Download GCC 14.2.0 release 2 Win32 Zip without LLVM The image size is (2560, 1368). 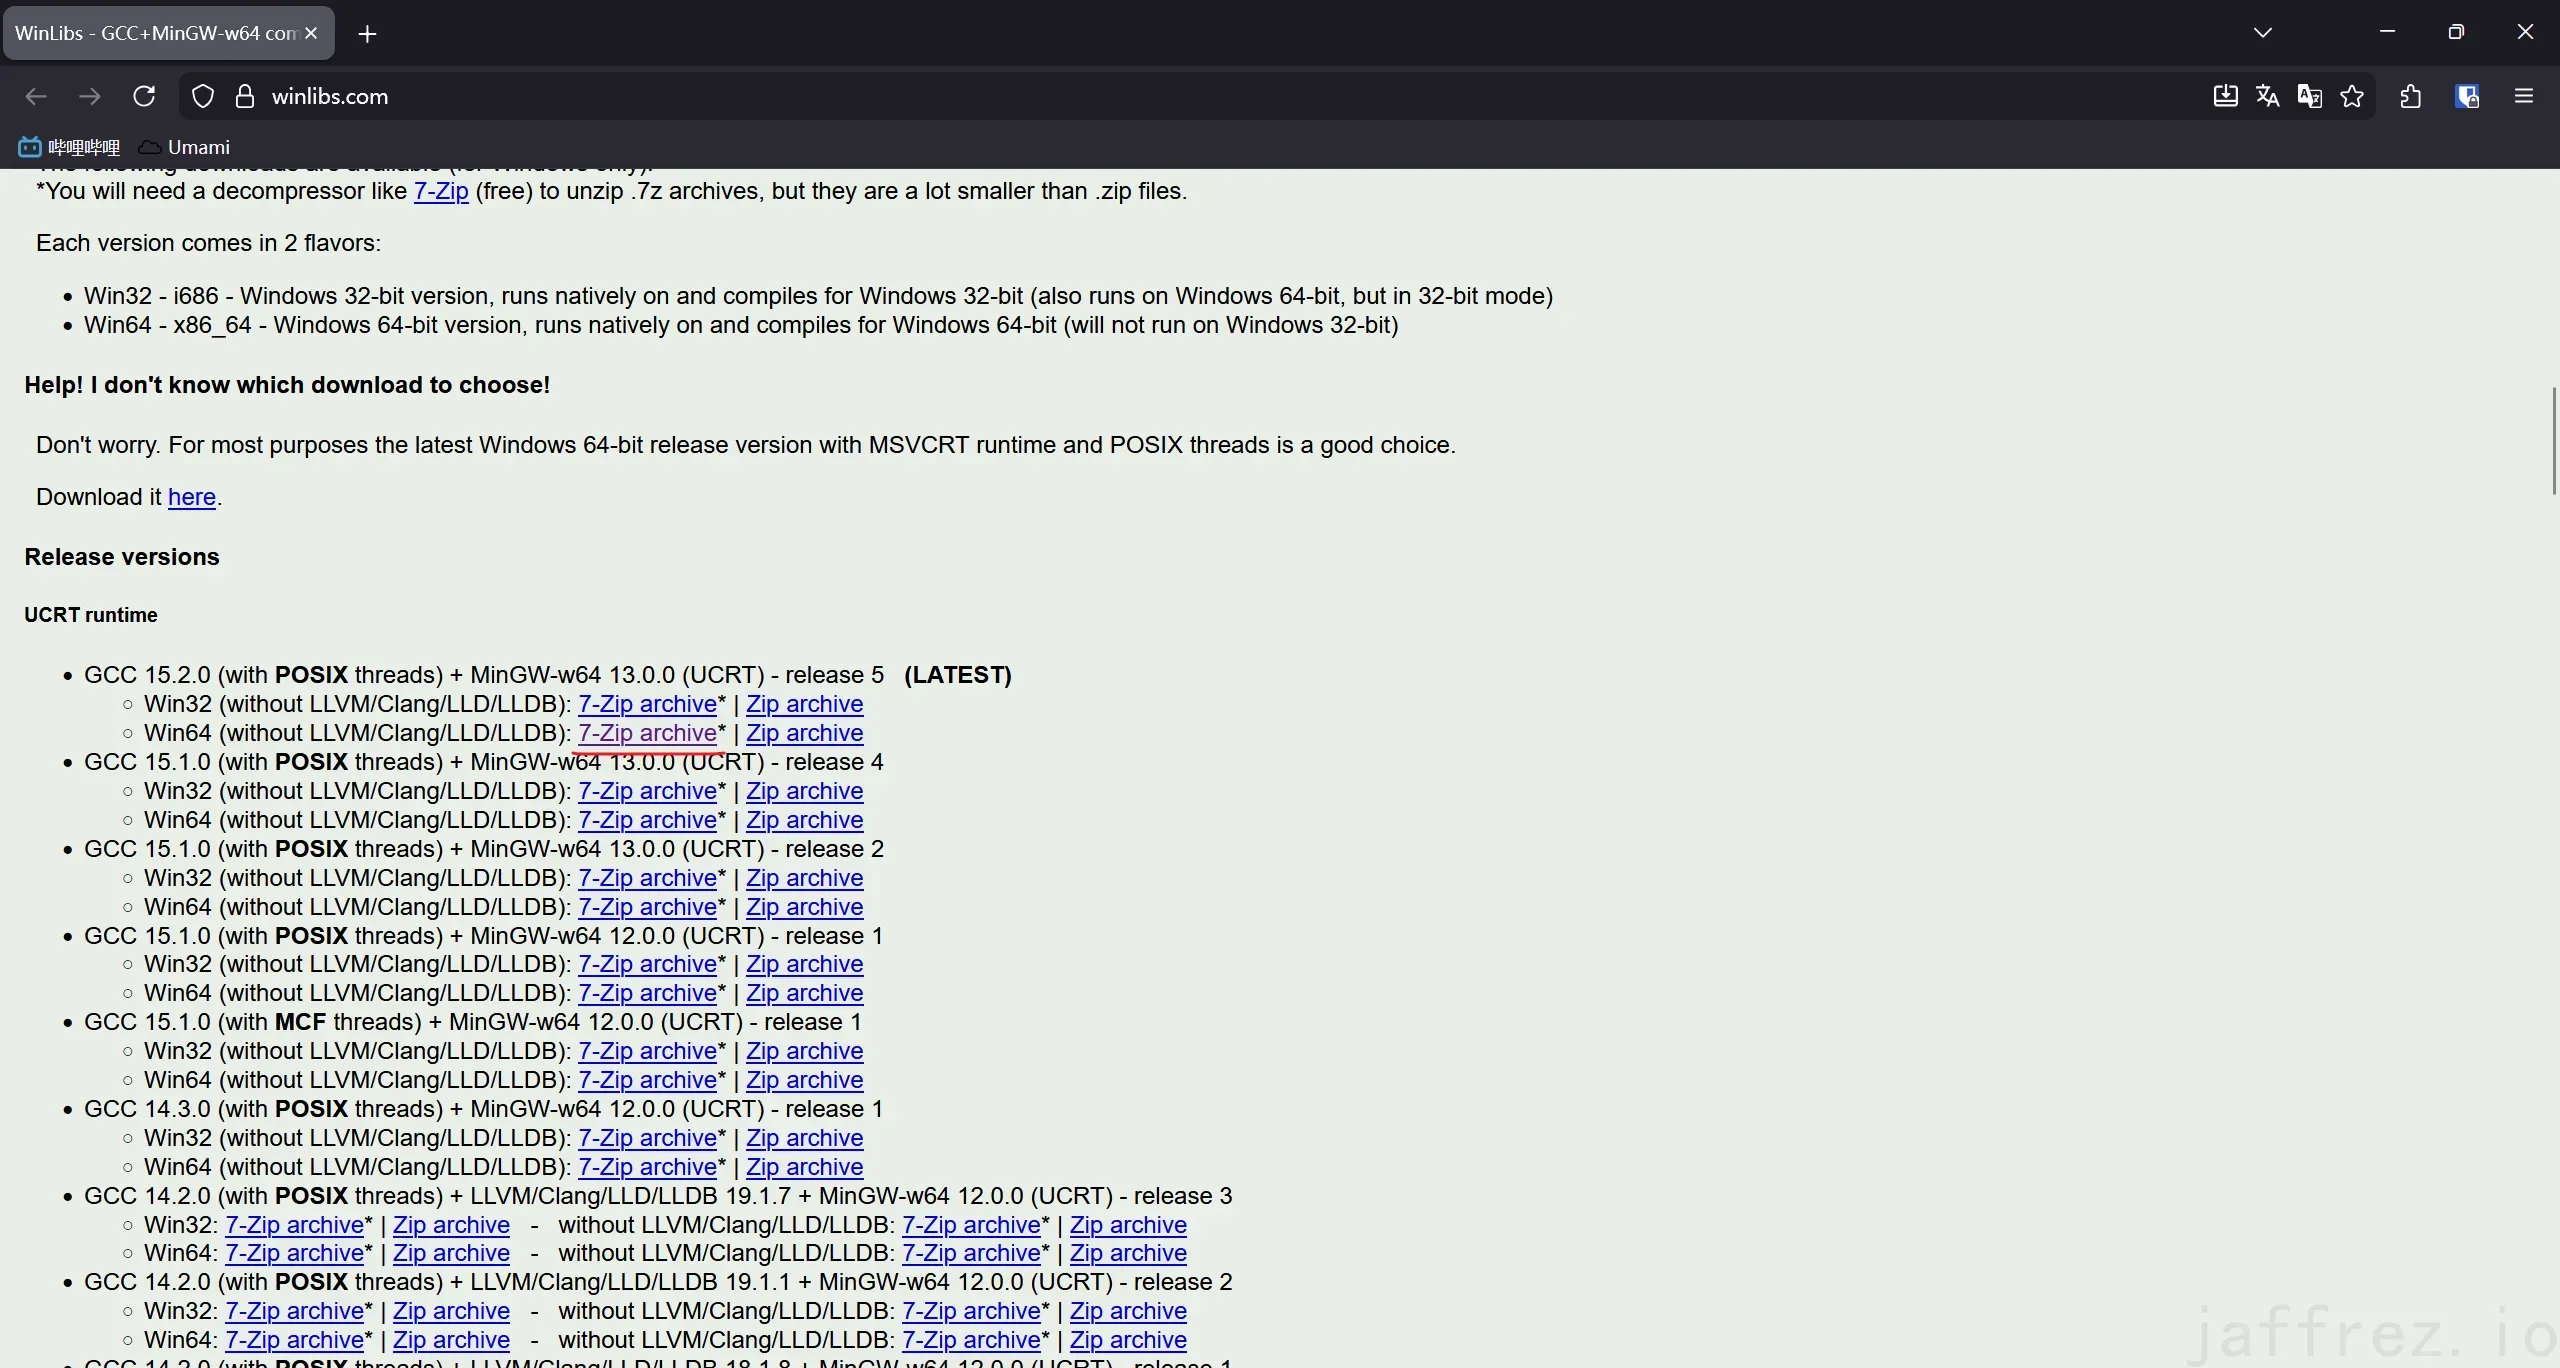tap(1128, 1311)
